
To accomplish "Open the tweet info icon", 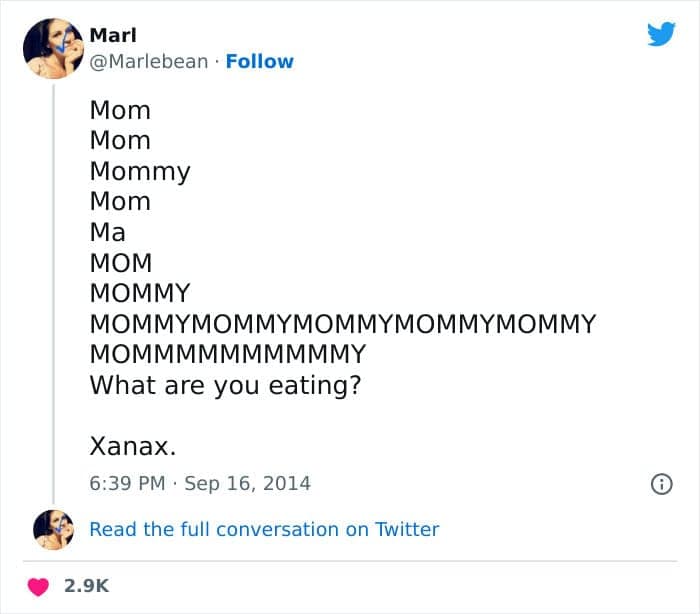I will point(661,484).
